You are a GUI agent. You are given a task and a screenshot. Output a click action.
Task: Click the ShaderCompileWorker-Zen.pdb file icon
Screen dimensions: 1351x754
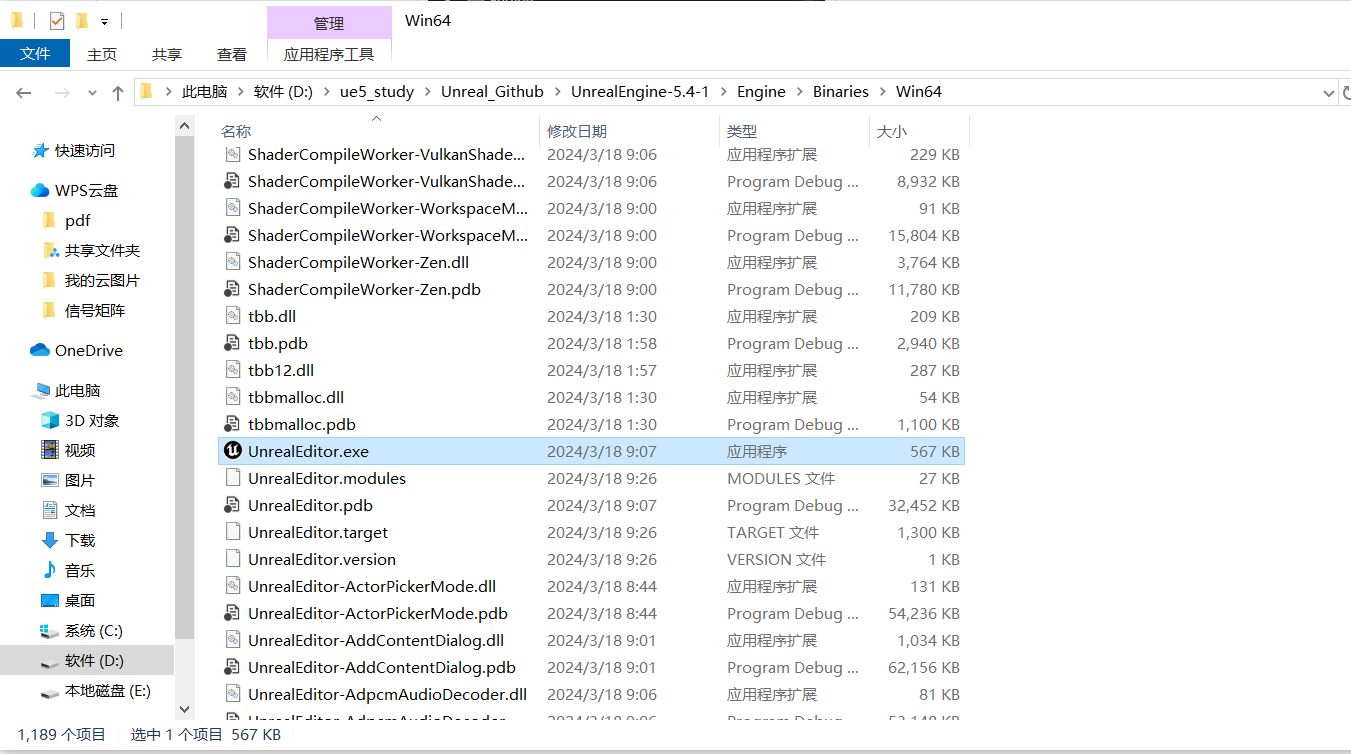(x=232, y=289)
